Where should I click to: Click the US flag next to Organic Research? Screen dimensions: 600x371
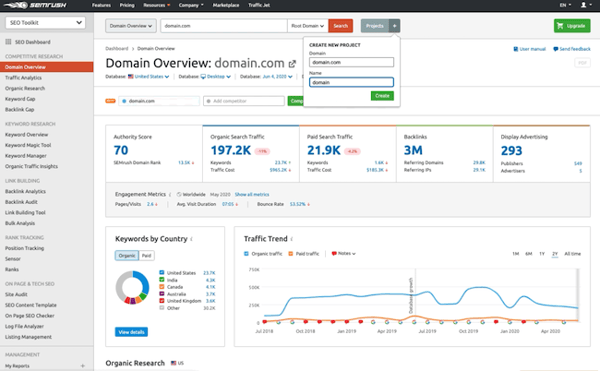173,363
